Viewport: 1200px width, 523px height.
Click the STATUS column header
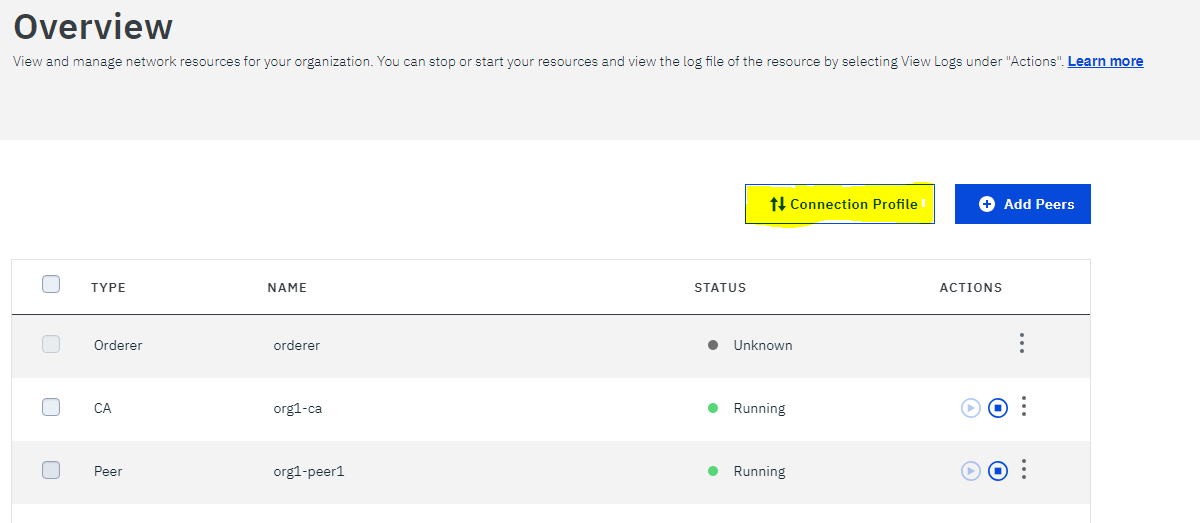(720, 288)
